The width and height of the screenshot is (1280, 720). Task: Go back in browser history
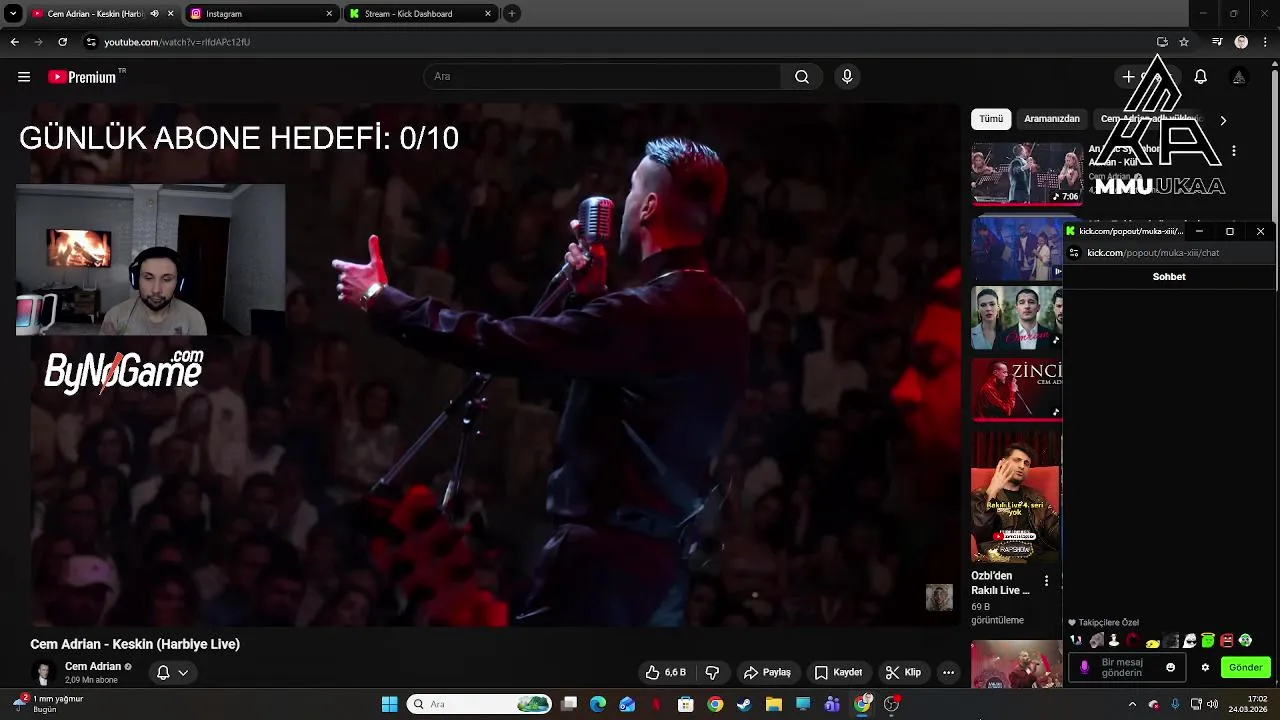click(x=14, y=42)
